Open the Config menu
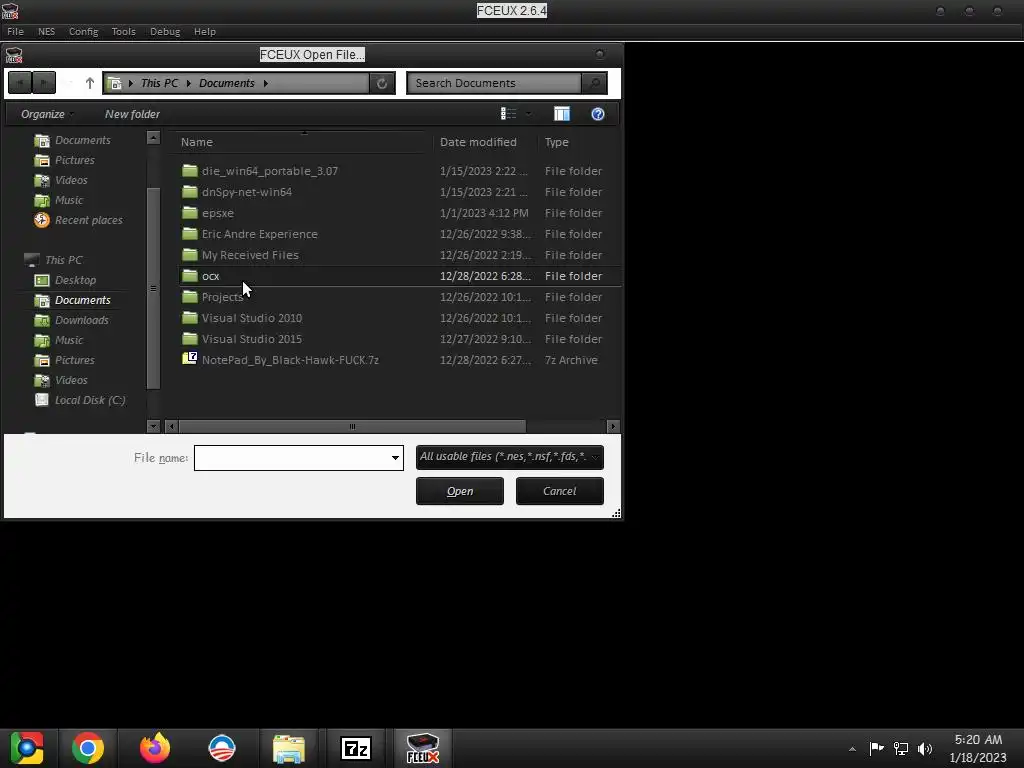 pyautogui.click(x=84, y=31)
